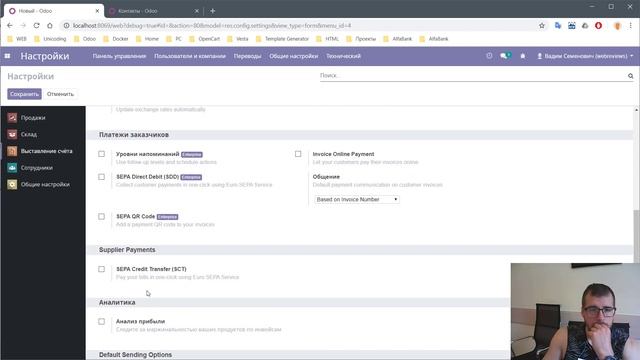Click the red Opera extension icon
The width and height of the screenshot is (640, 360).
click(x=598, y=25)
